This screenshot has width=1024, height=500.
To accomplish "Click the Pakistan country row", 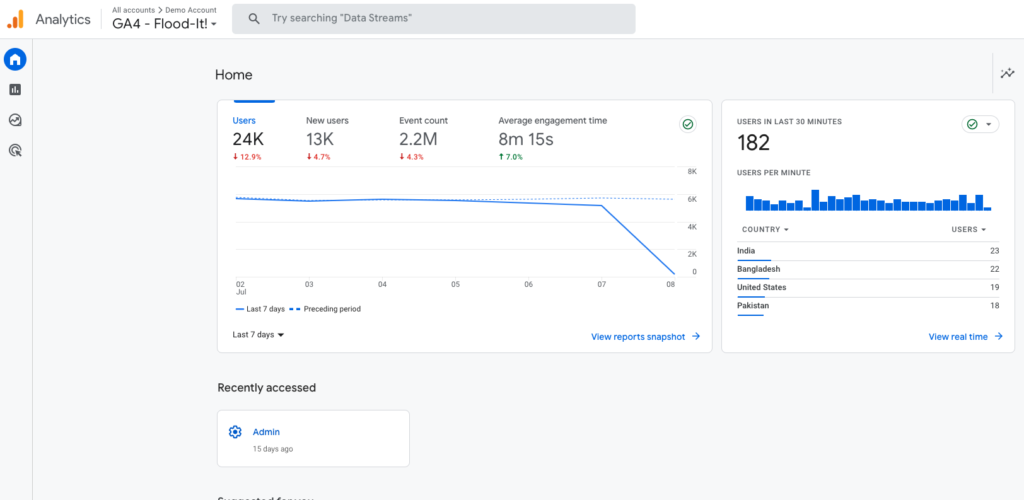I will tap(869, 307).
